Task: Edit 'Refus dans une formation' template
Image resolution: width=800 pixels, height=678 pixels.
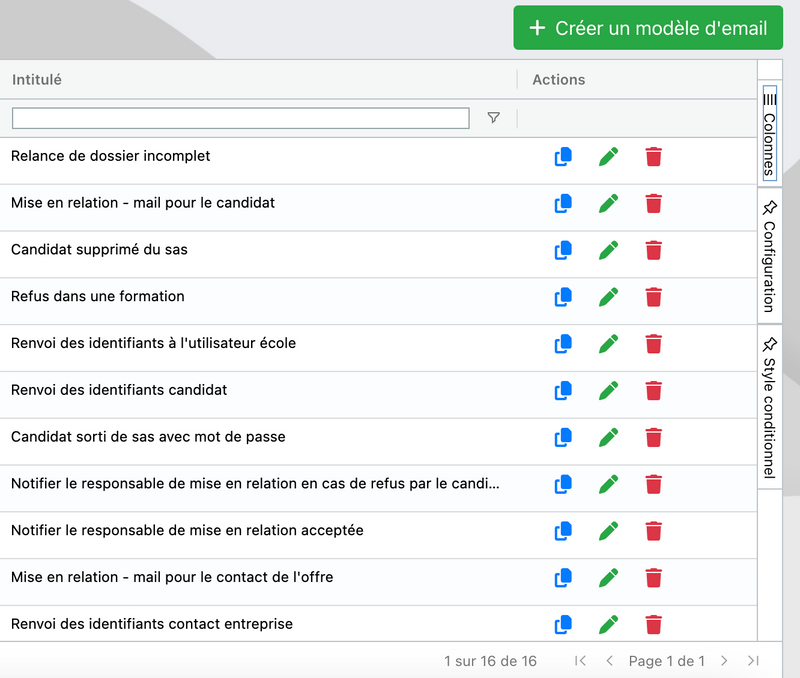Action: pyautogui.click(x=609, y=297)
